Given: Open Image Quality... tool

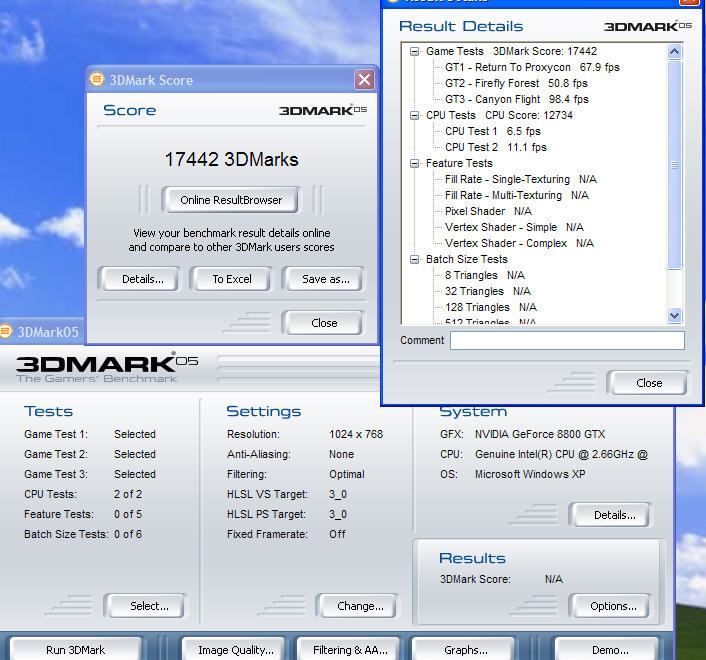Looking at the screenshot, I should coord(235,650).
